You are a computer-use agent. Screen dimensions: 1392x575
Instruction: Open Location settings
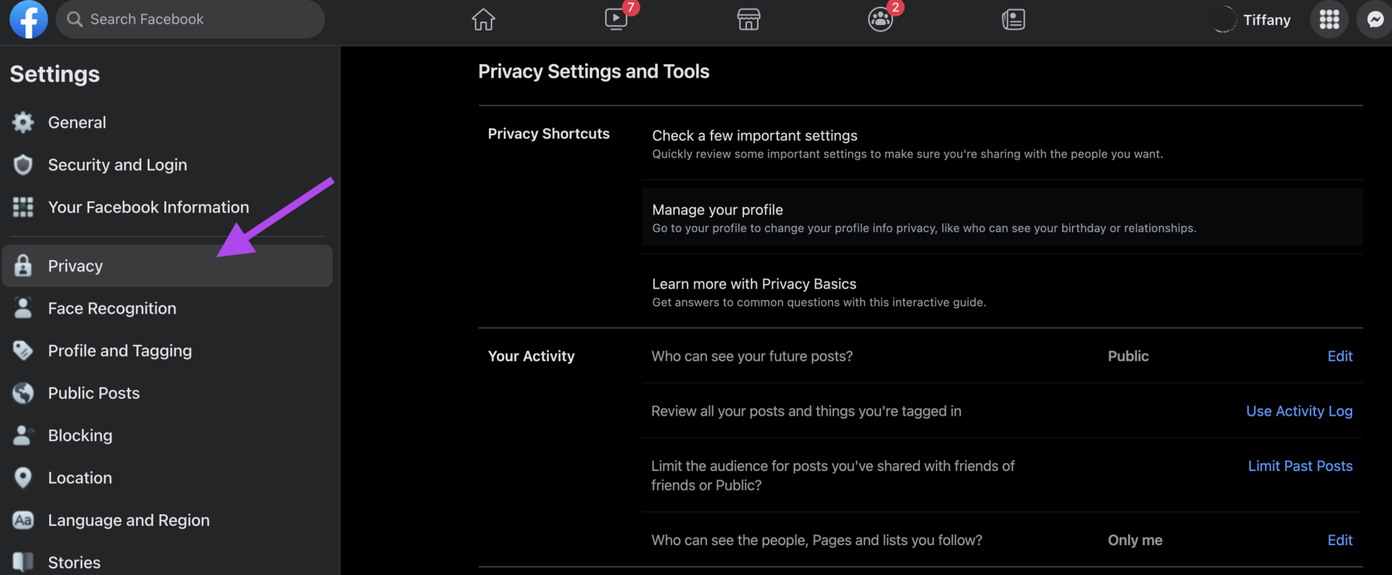pyautogui.click(x=168, y=478)
